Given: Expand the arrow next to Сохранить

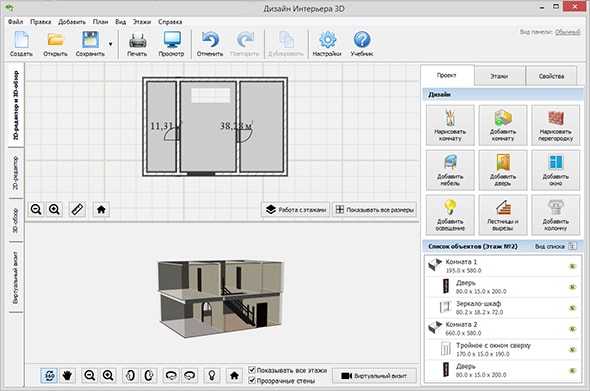Looking at the screenshot, I should (110, 44).
